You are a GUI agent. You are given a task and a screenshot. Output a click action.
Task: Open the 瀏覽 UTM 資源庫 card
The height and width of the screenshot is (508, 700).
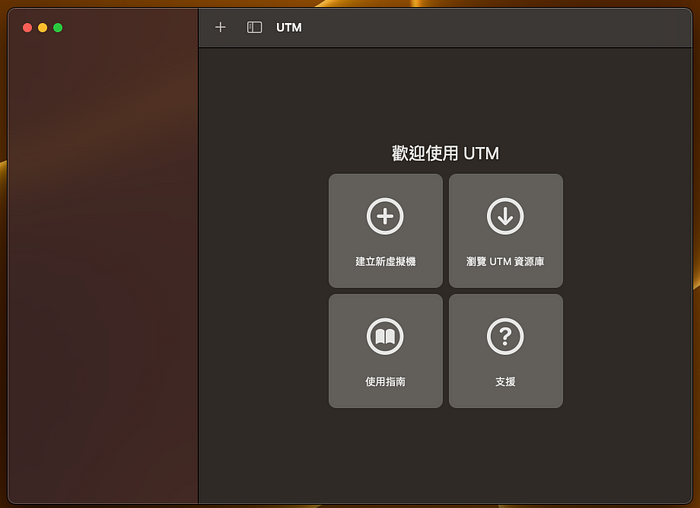click(x=506, y=231)
